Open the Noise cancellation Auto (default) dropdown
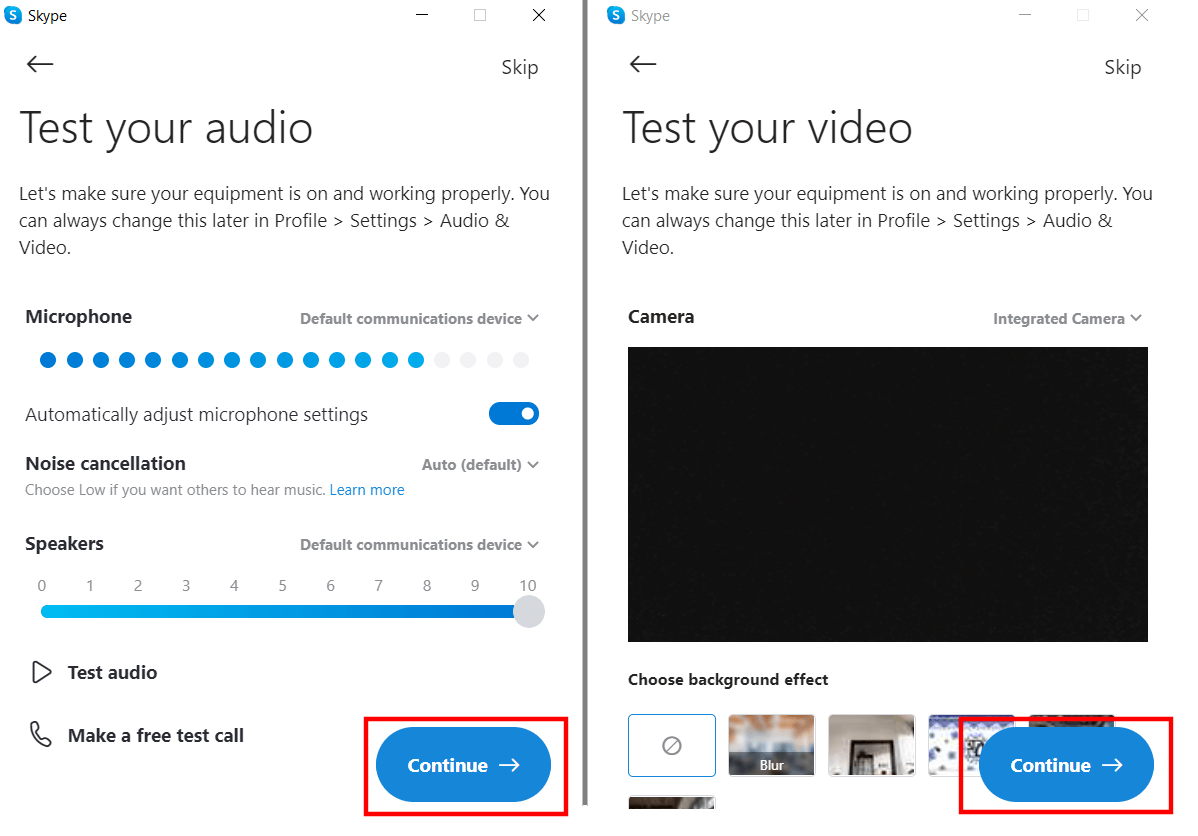Image resolution: width=1198 pixels, height=836 pixels. [481, 465]
